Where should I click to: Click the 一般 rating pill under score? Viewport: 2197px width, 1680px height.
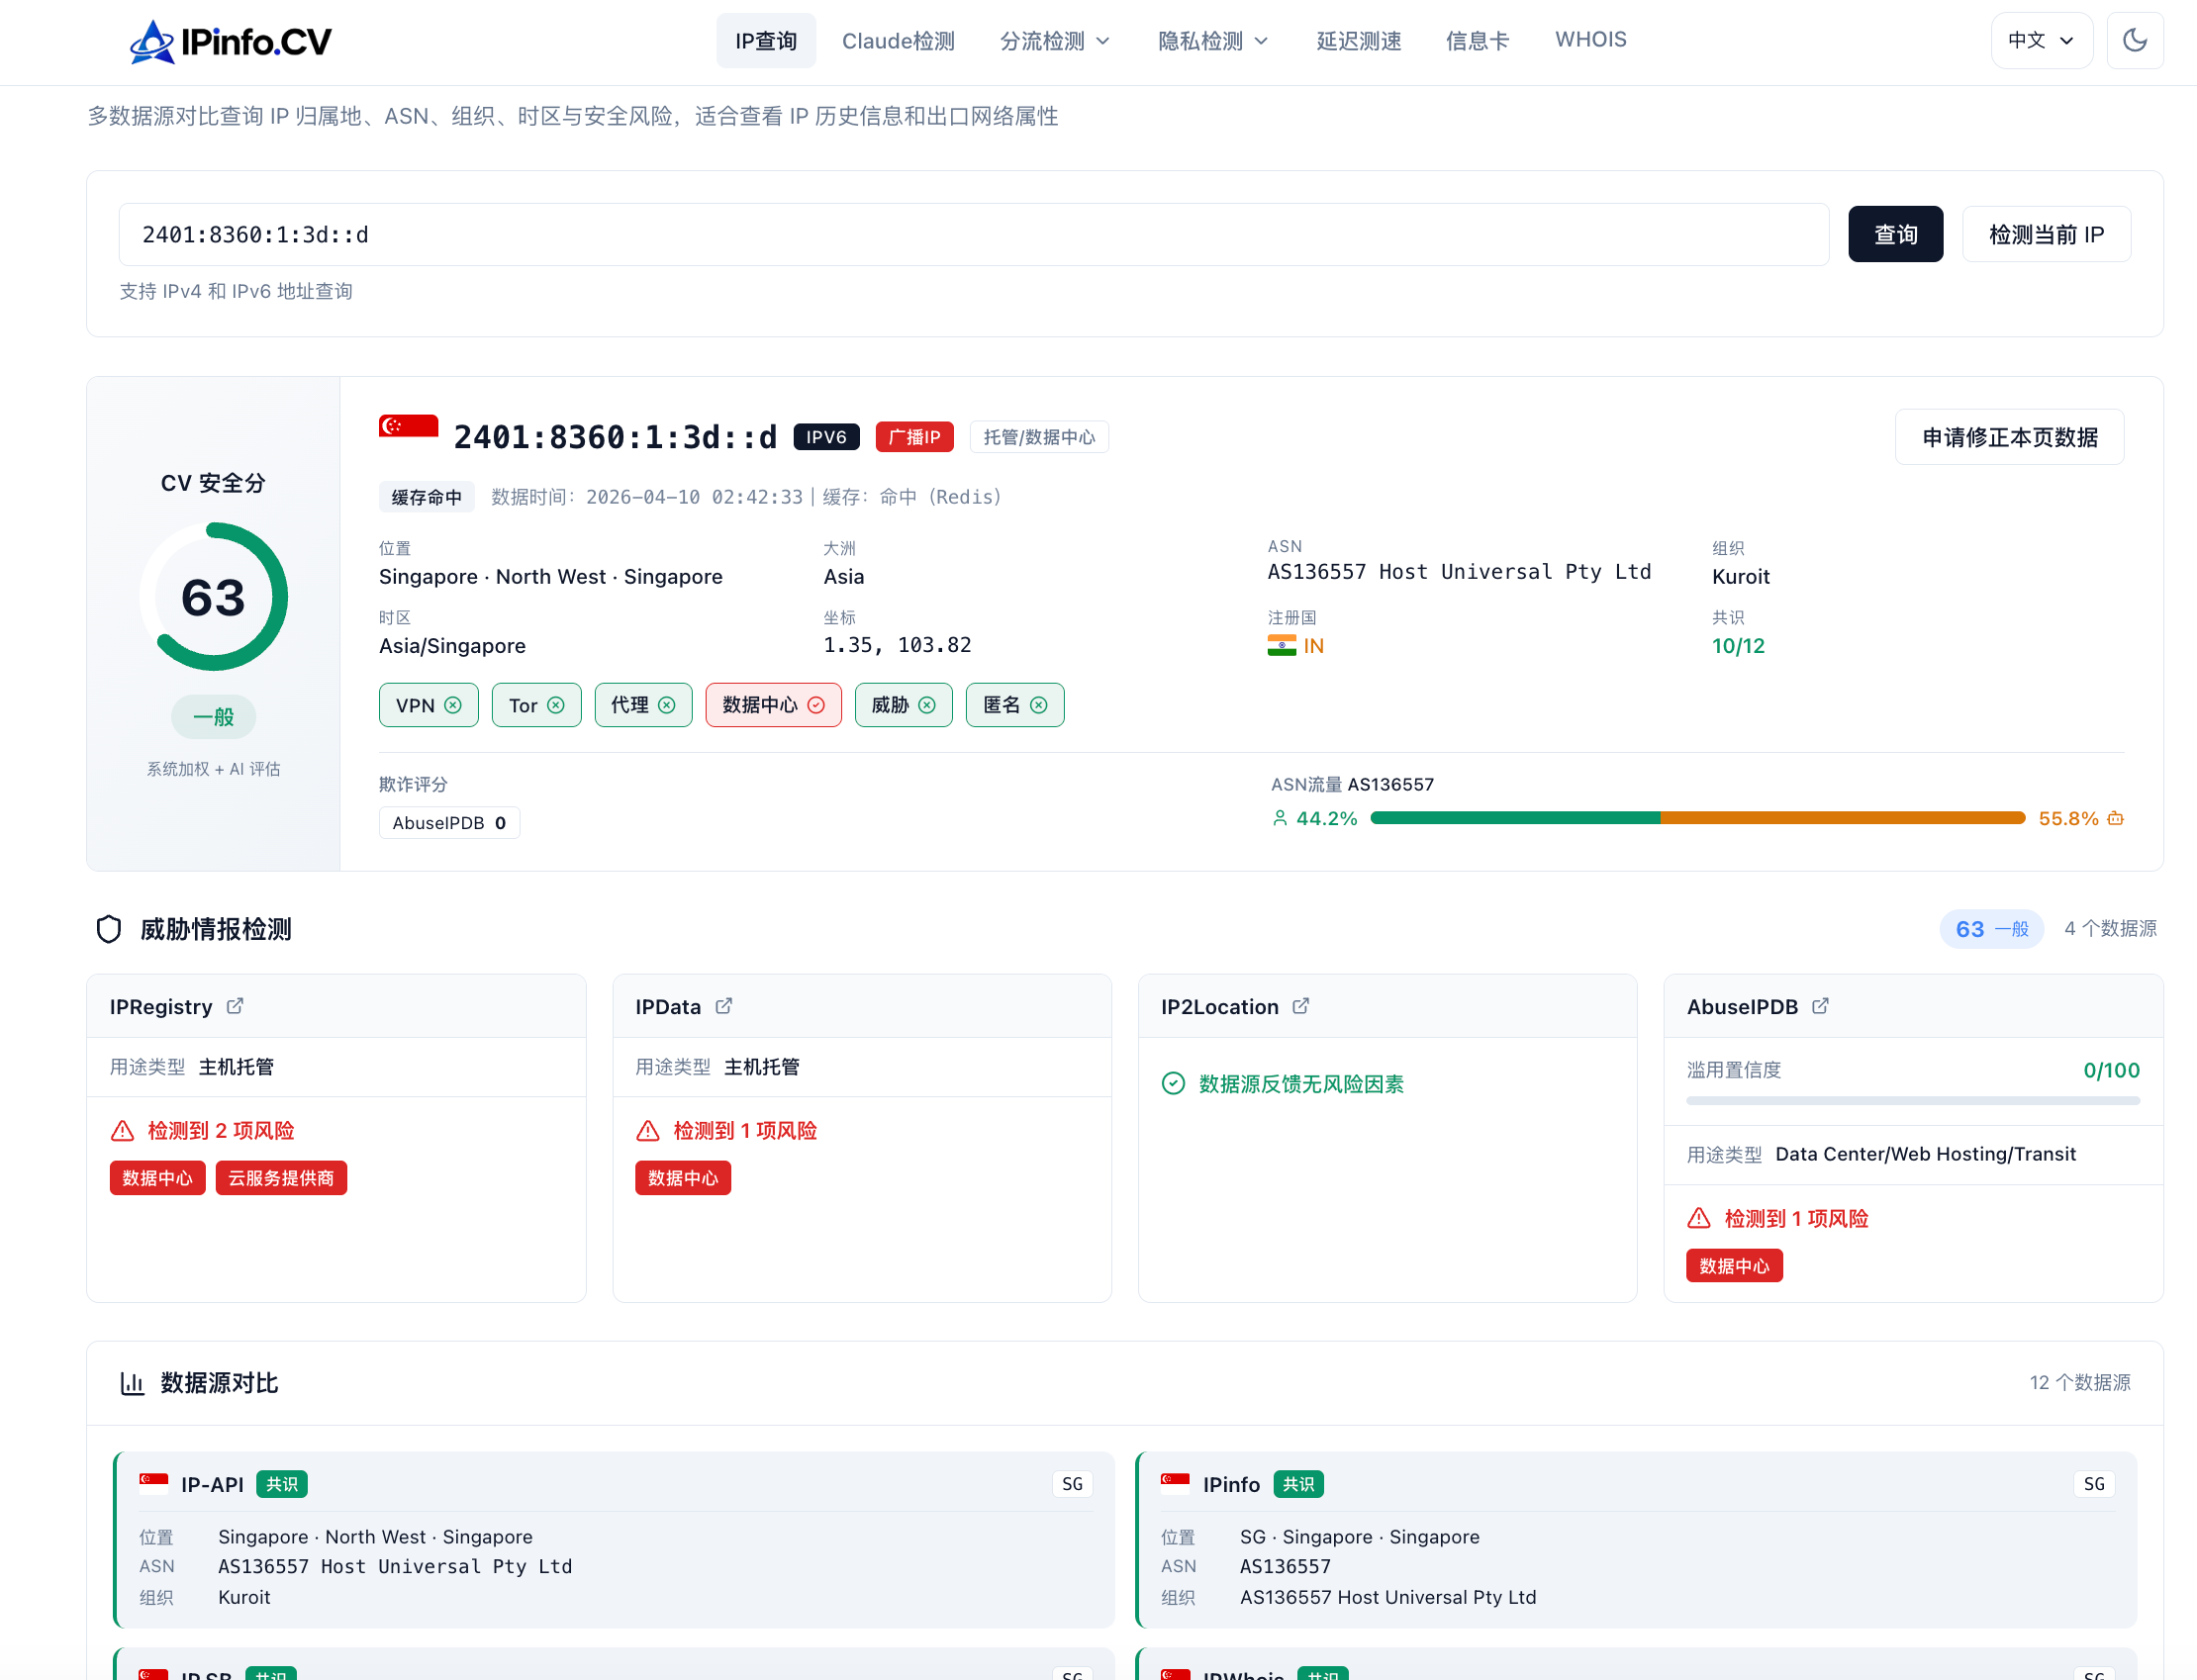[213, 717]
